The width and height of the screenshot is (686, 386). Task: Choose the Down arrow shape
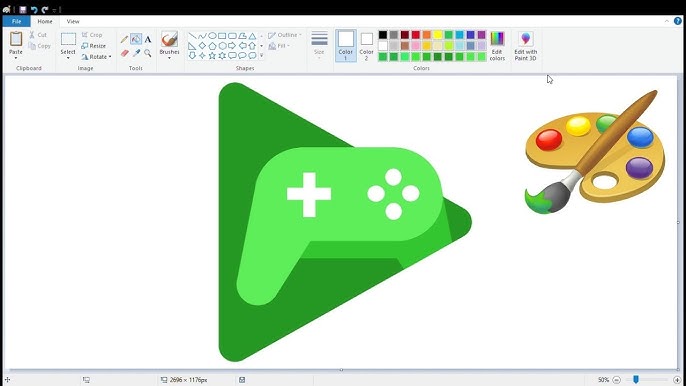click(192, 56)
